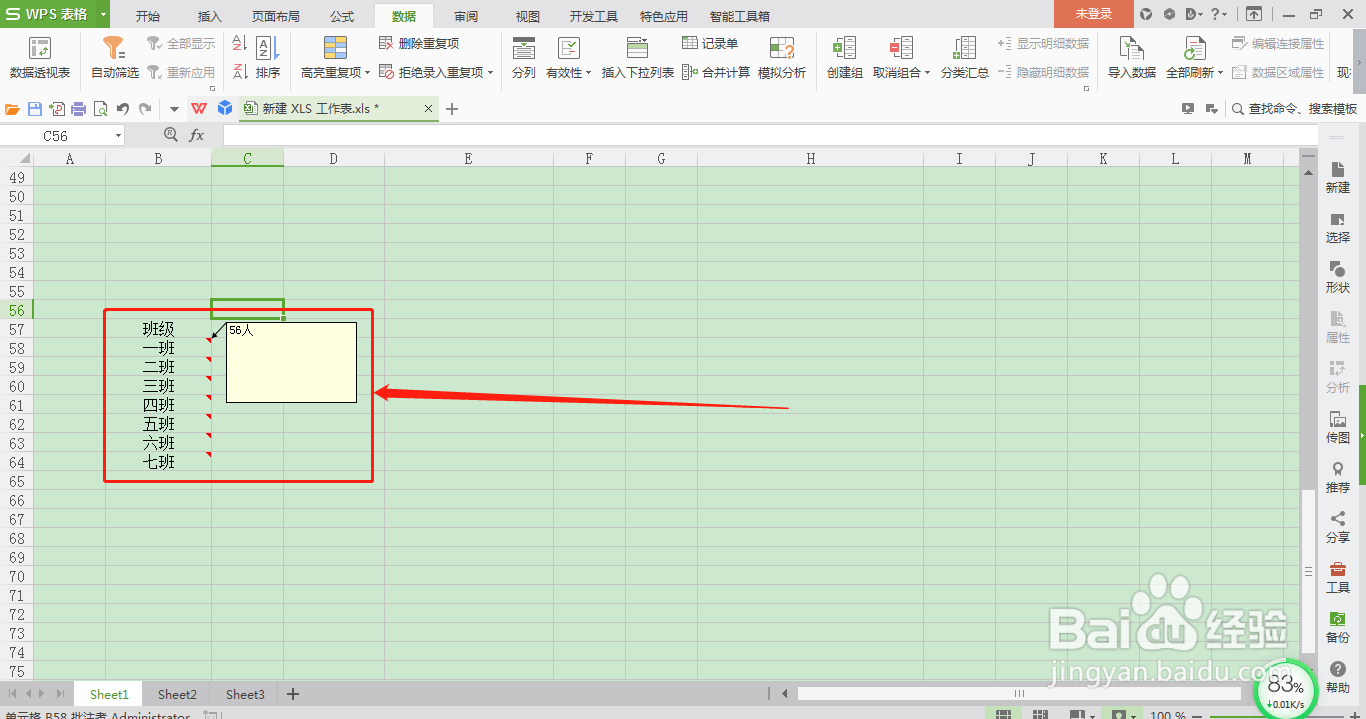Click the sort descending Z-A icon

coord(240,71)
